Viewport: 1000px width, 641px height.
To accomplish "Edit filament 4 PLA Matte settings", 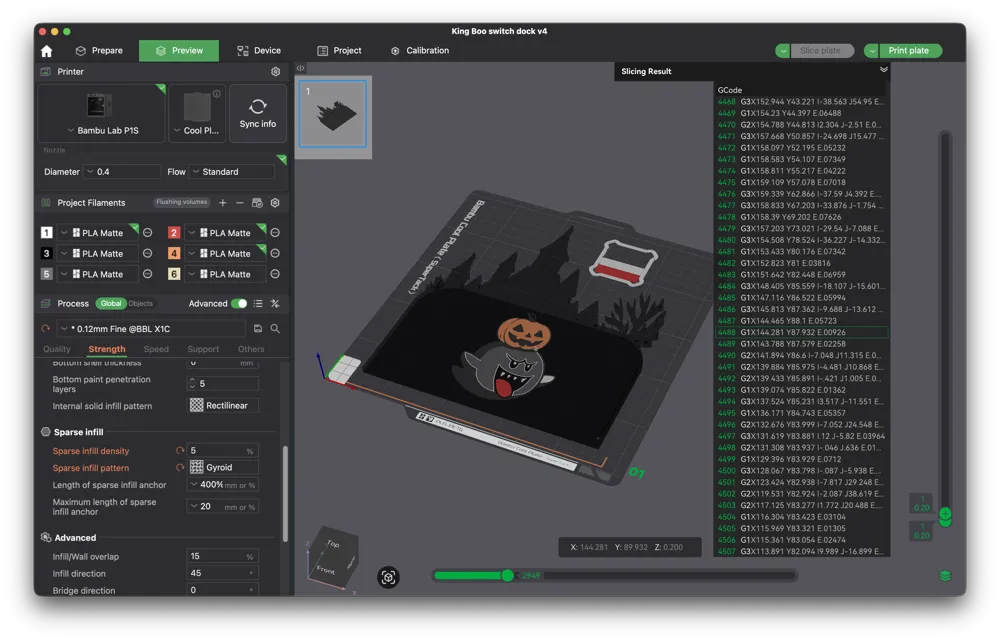I will coord(275,253).
